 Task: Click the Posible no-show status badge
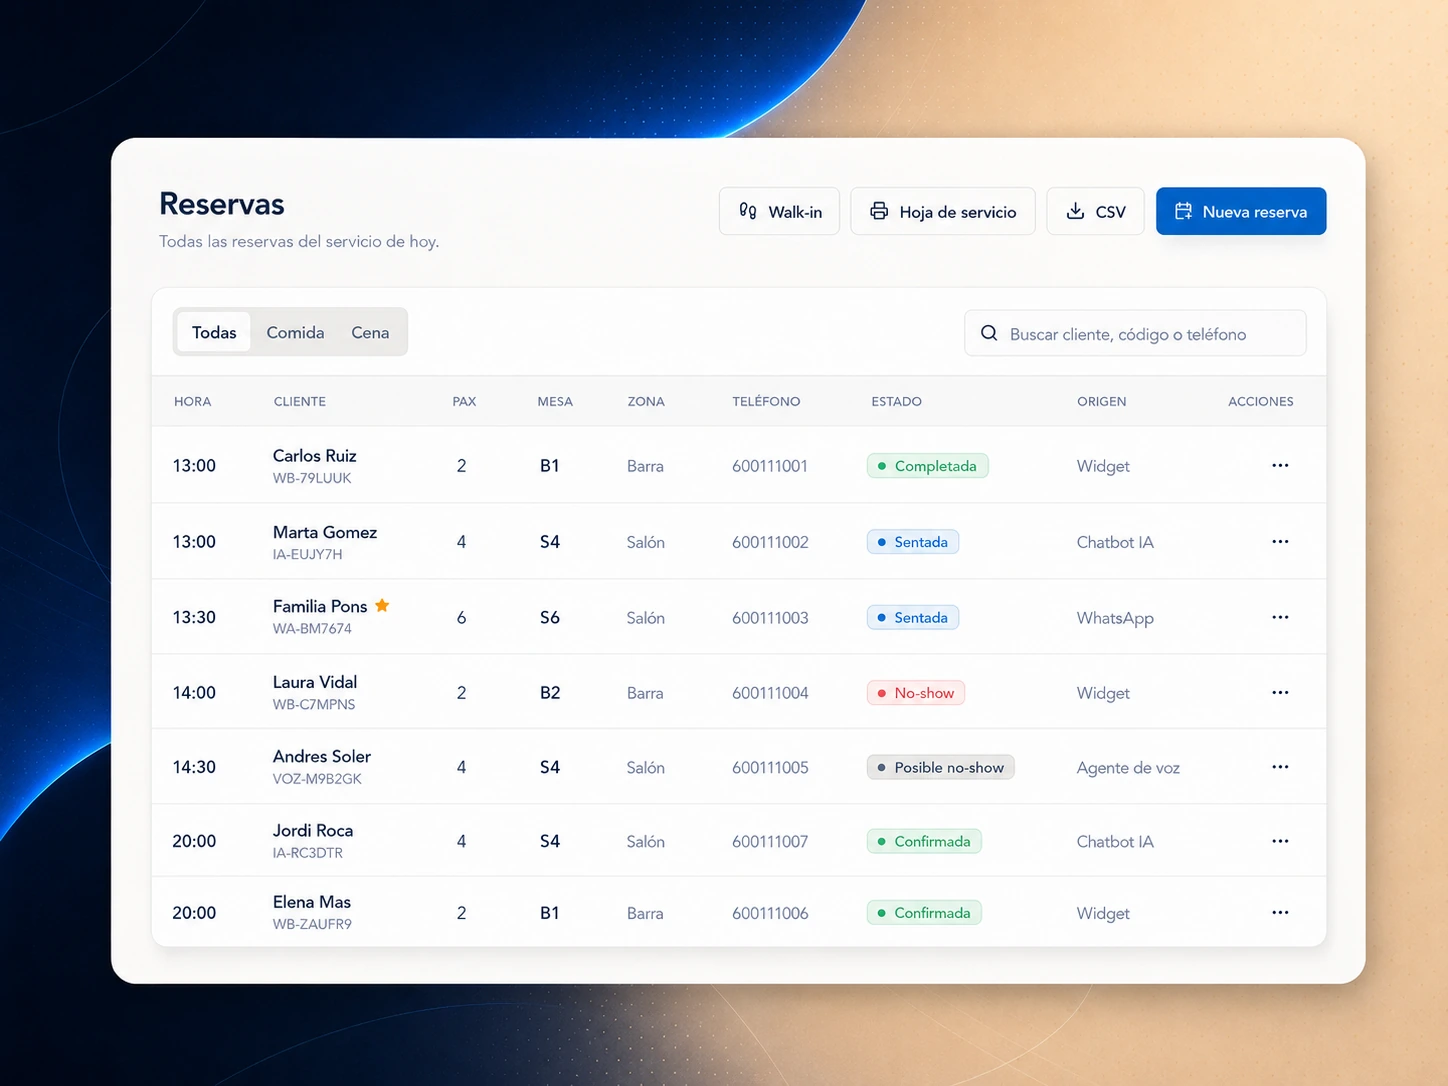pos(940,767)
